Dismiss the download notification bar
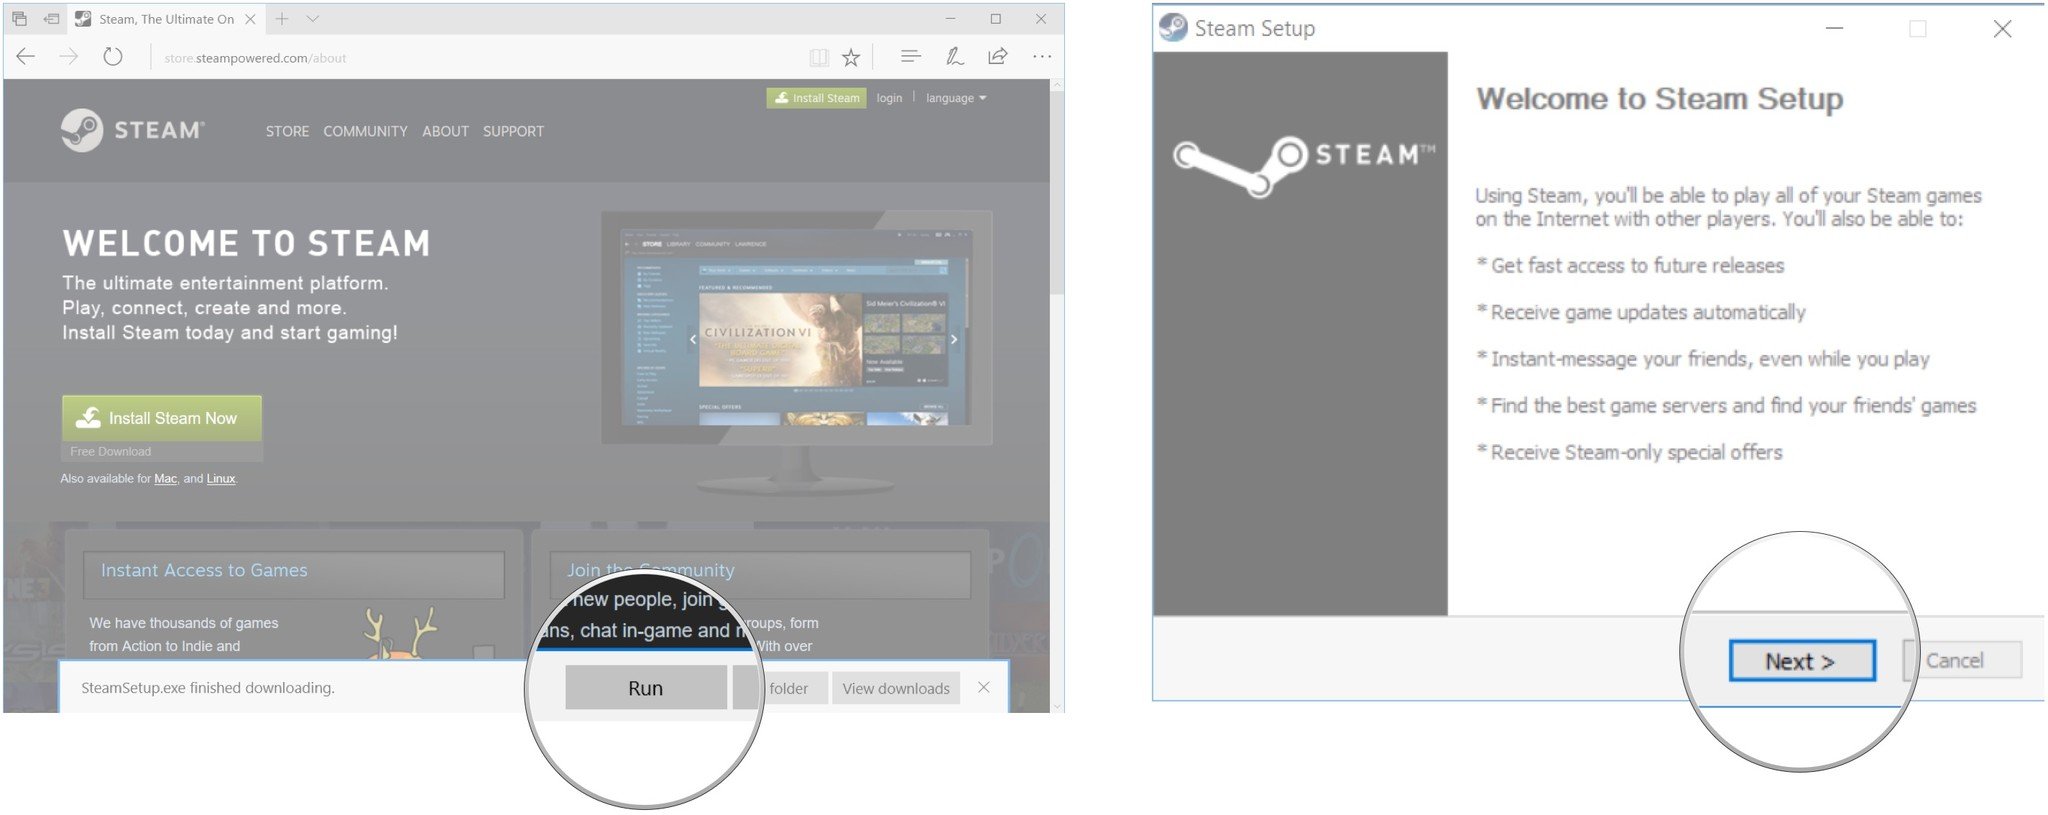Image resolution: width=2048 pixels, height=815 pixels. [x=984, y=687]
